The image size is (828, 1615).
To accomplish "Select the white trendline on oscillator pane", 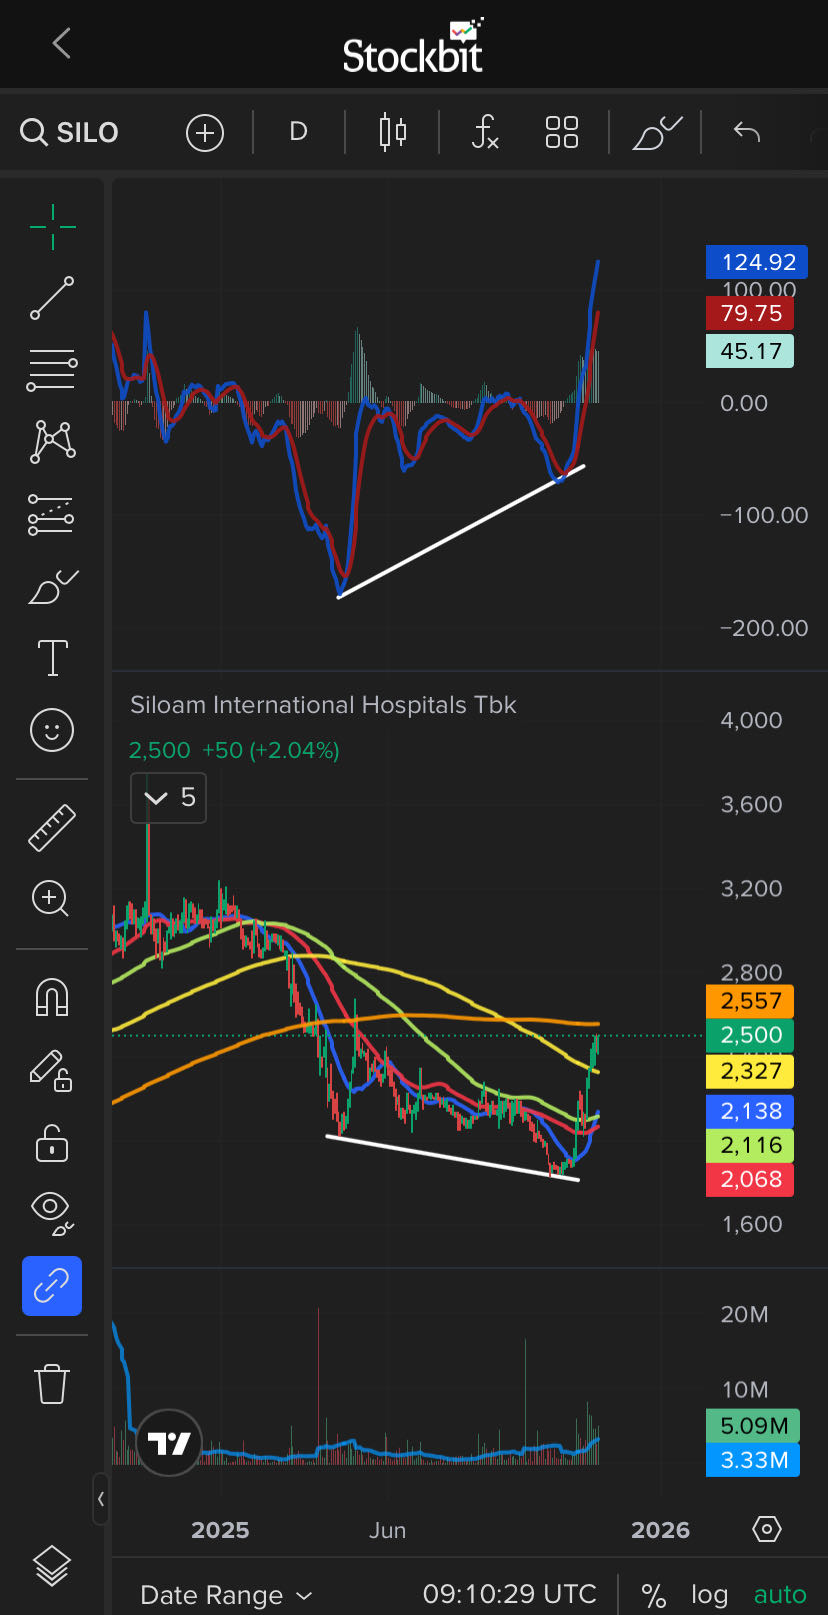I will pos(462,531).
